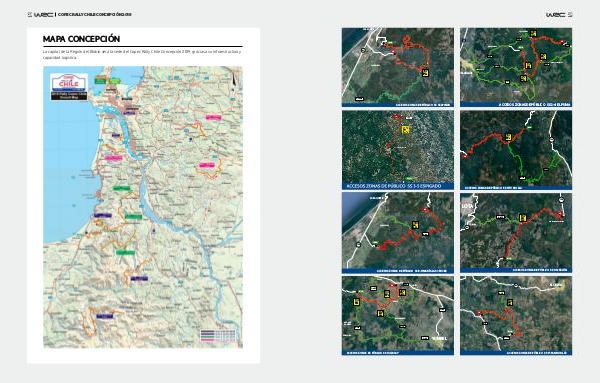
Task: Click the LOTA town label on the satellite map
Action: click(x=467, y=206)
